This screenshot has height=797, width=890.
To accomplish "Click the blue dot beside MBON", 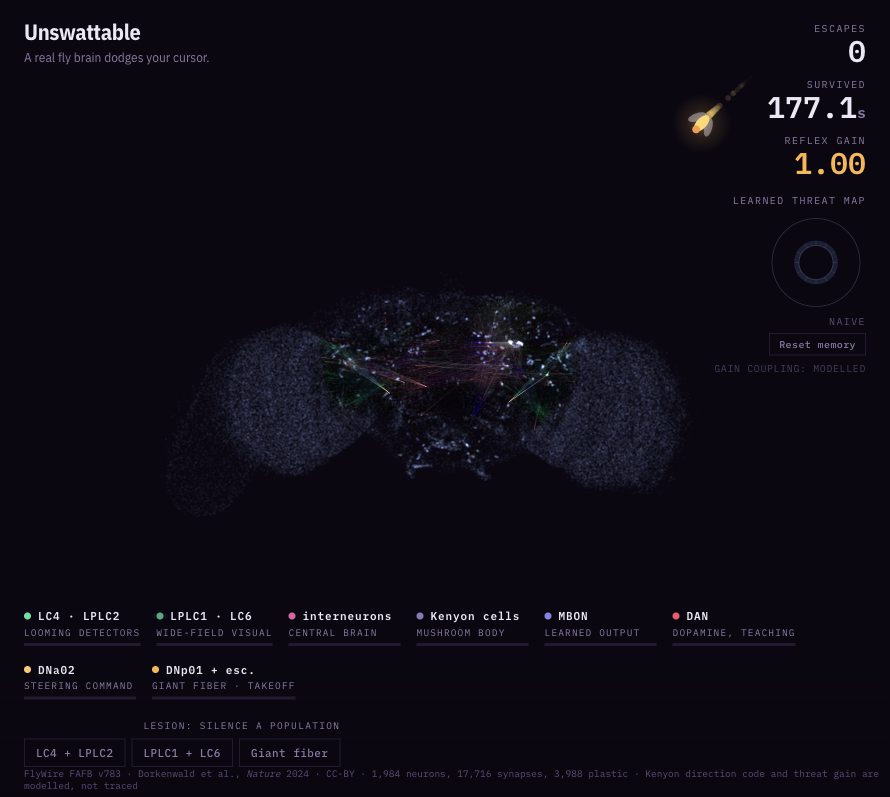I will tap(548, 616).
